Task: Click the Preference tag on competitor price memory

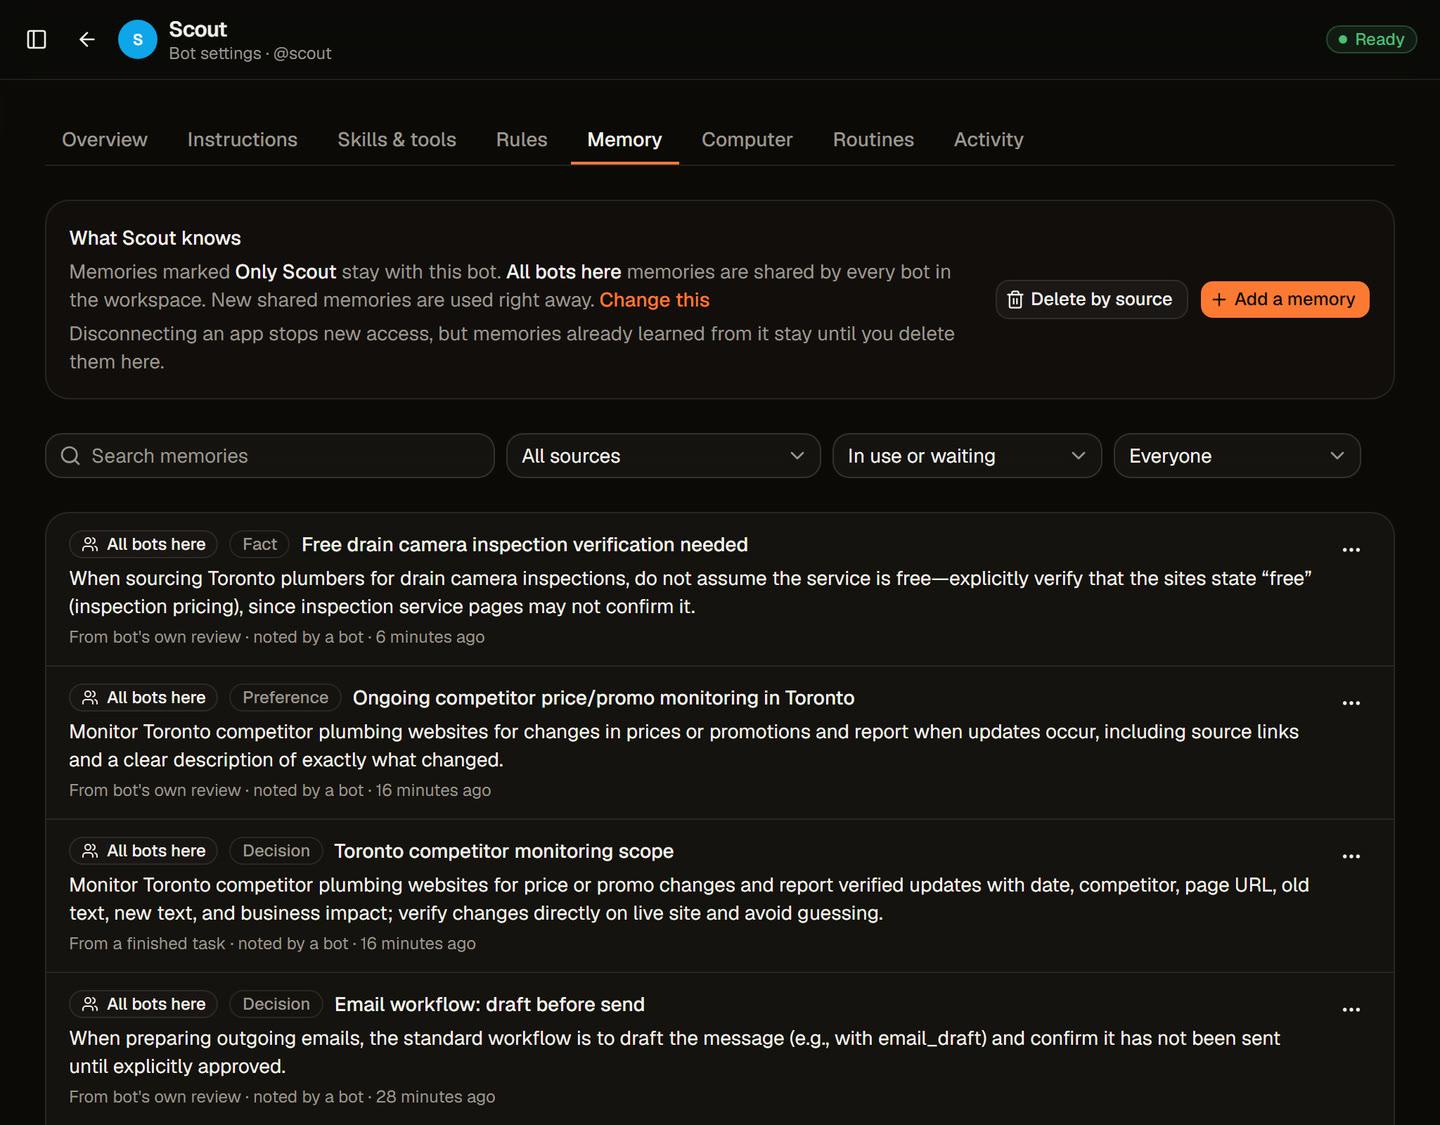Action: (285, 697)
